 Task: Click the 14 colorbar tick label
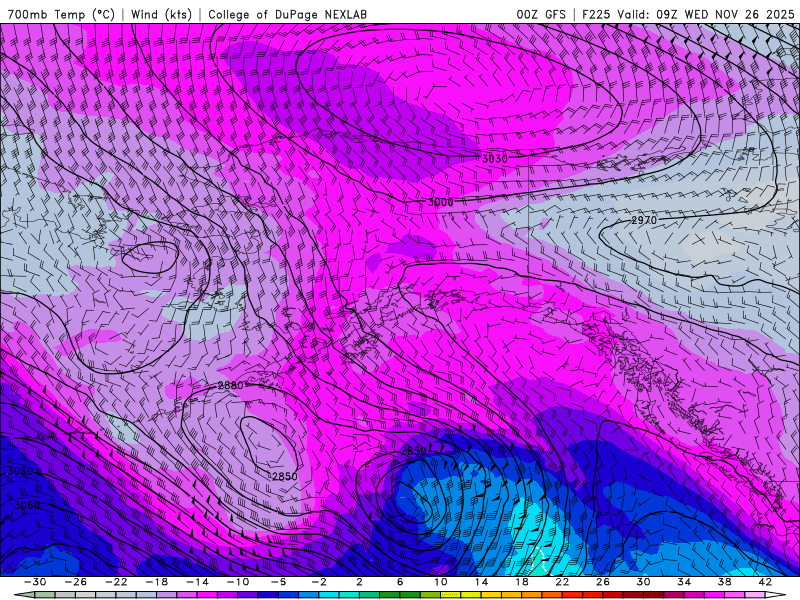(x=481, y=582)
